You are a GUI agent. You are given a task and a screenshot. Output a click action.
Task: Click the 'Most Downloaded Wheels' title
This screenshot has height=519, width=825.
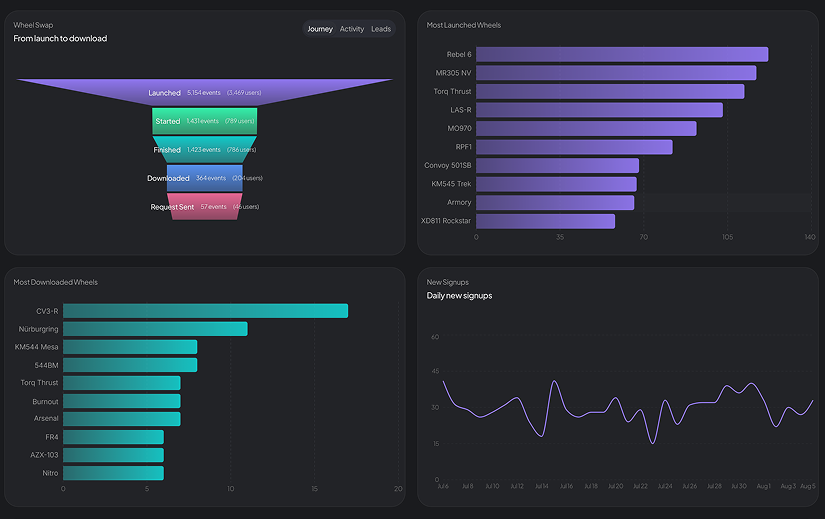pyautogui.click(x=55, y=282)
